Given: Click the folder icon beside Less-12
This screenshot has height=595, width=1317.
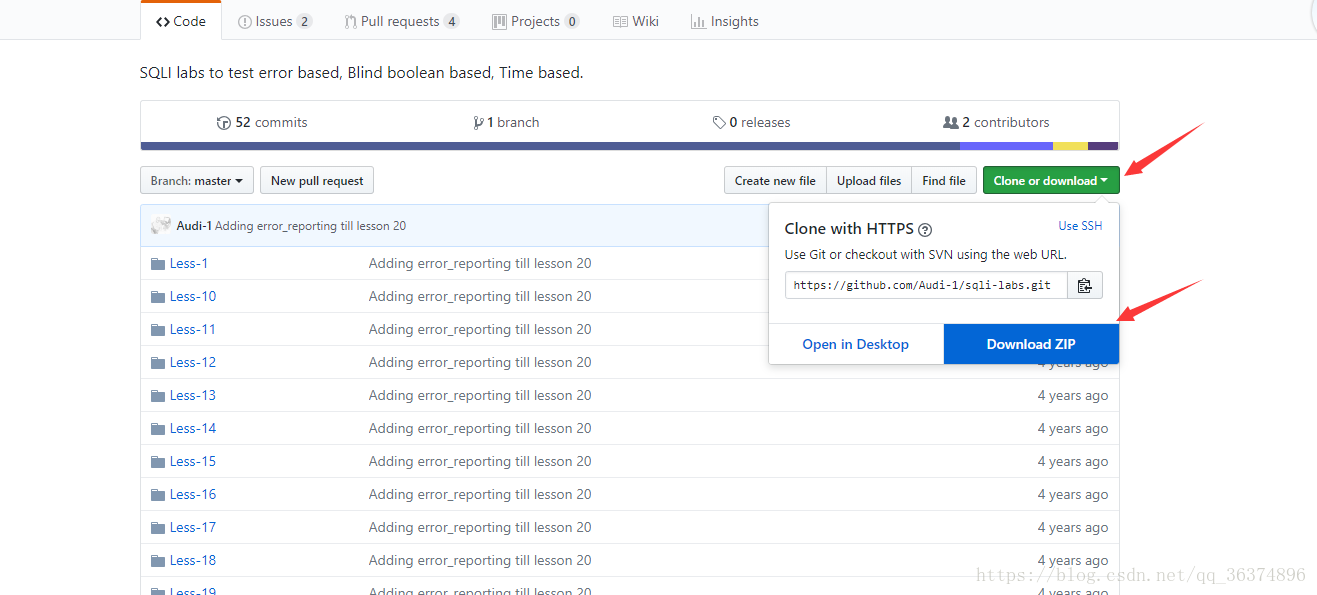Looking at the screenshot, I should point(158,363).
